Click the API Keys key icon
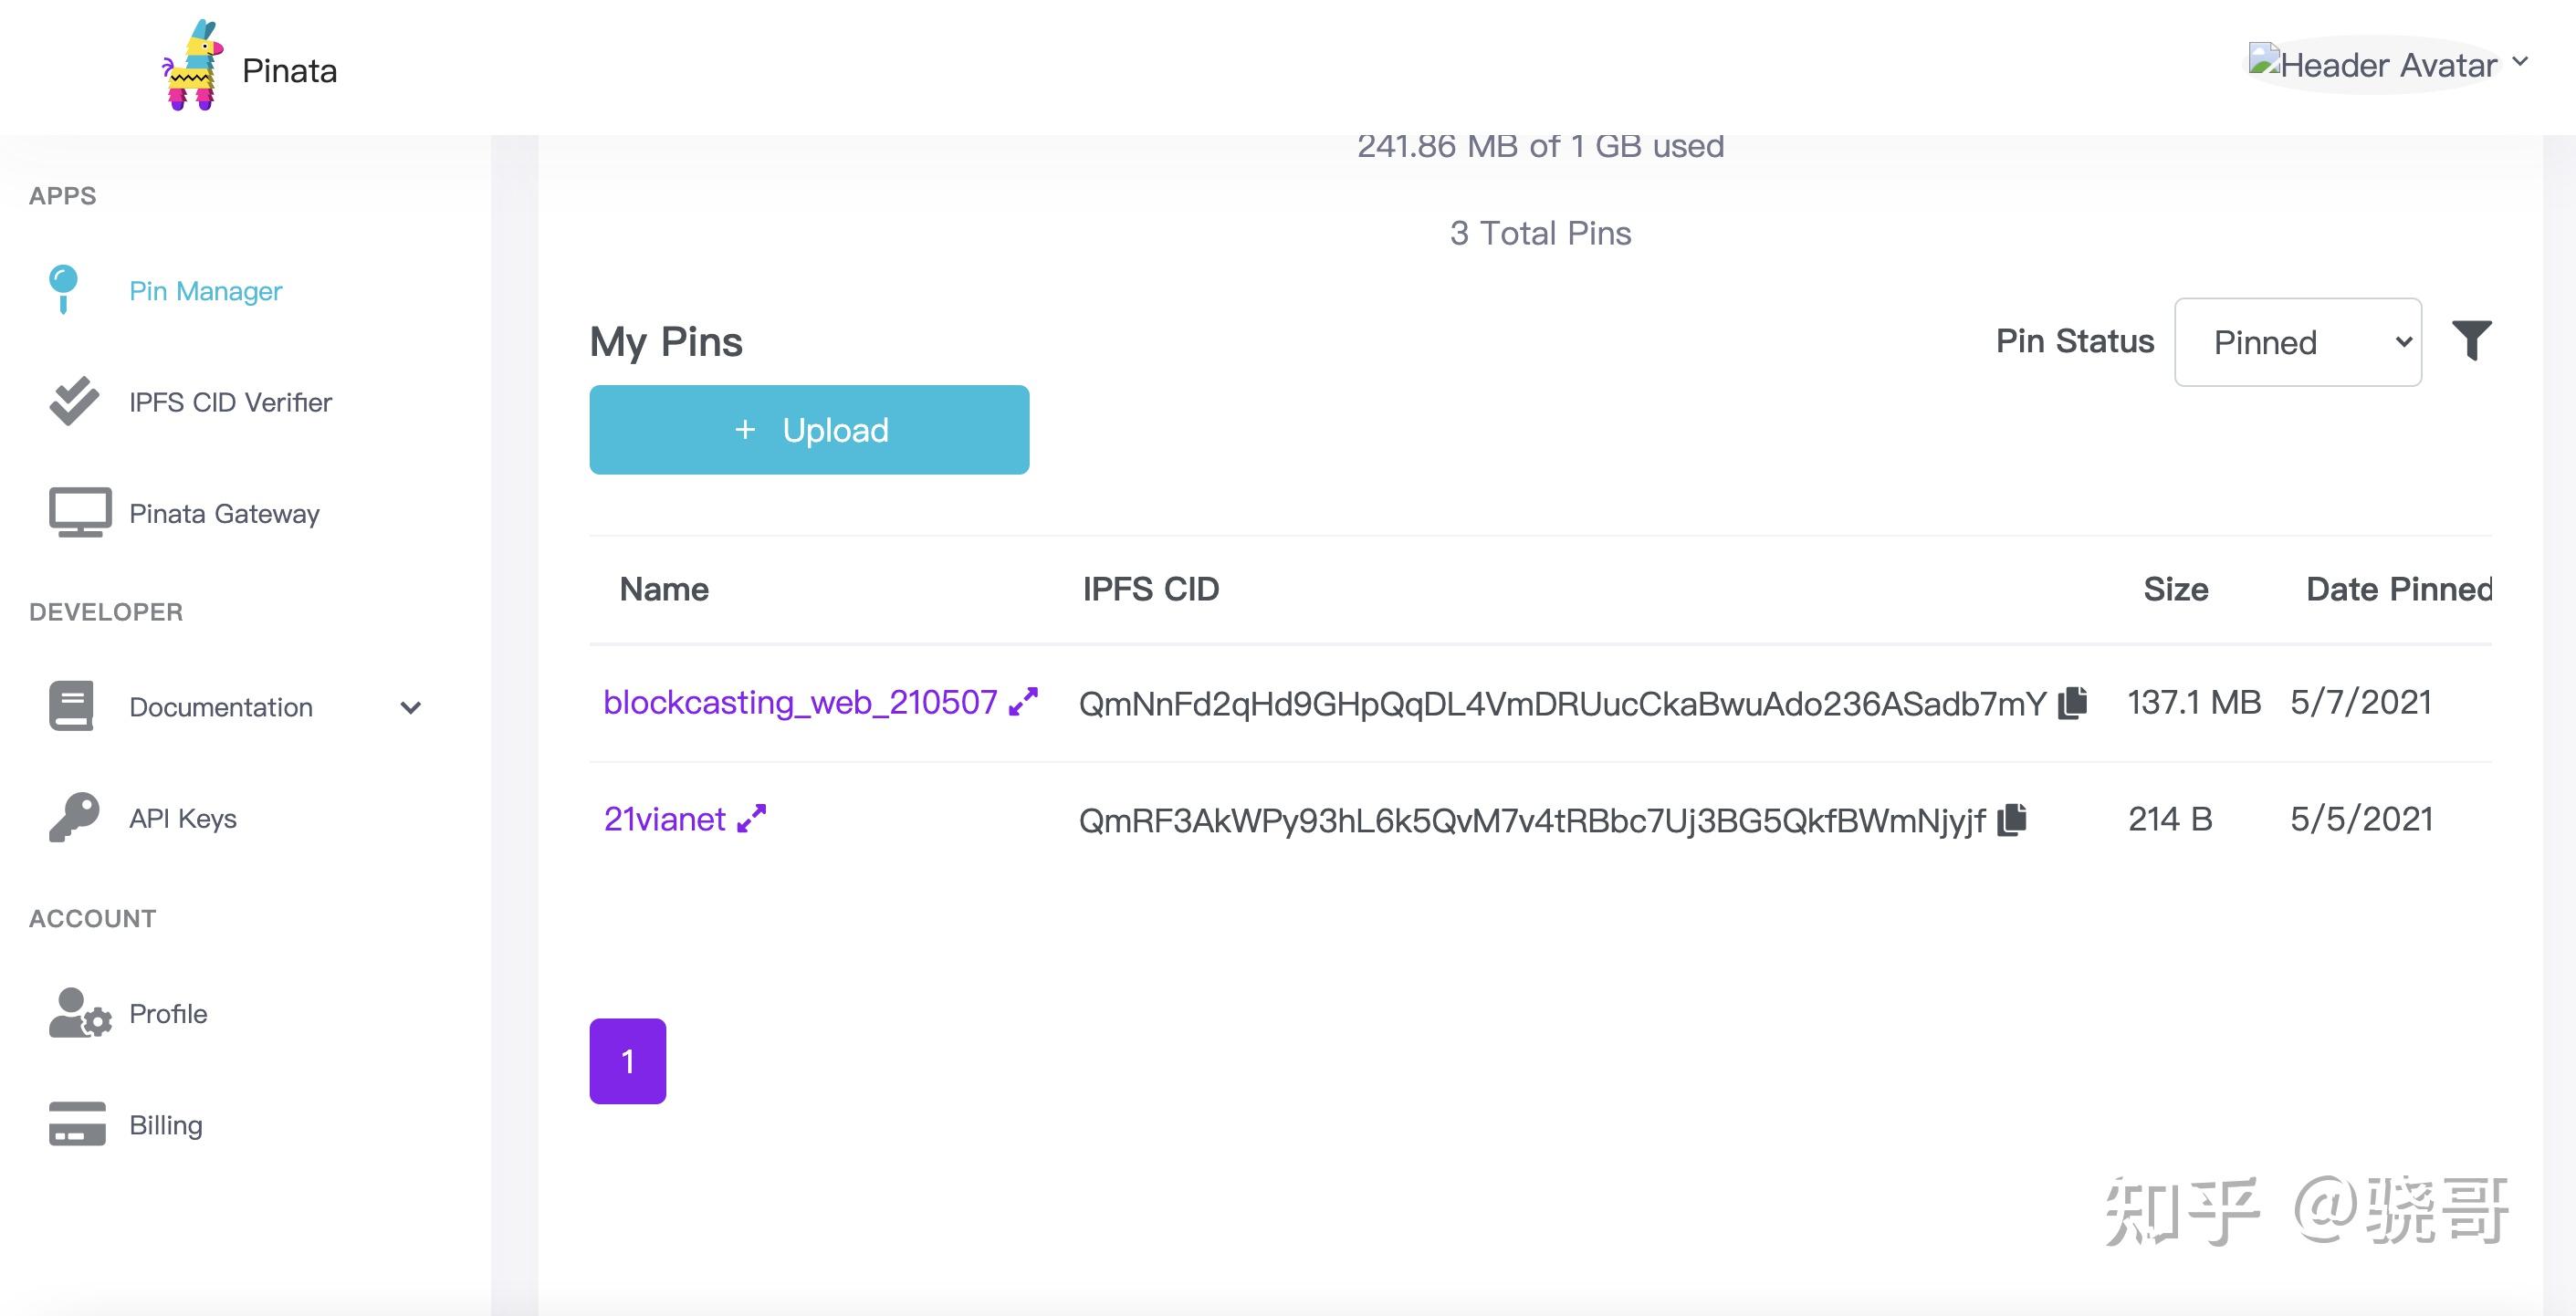This screenshot has width=2576, height=1316. click(x=74, y=818)
